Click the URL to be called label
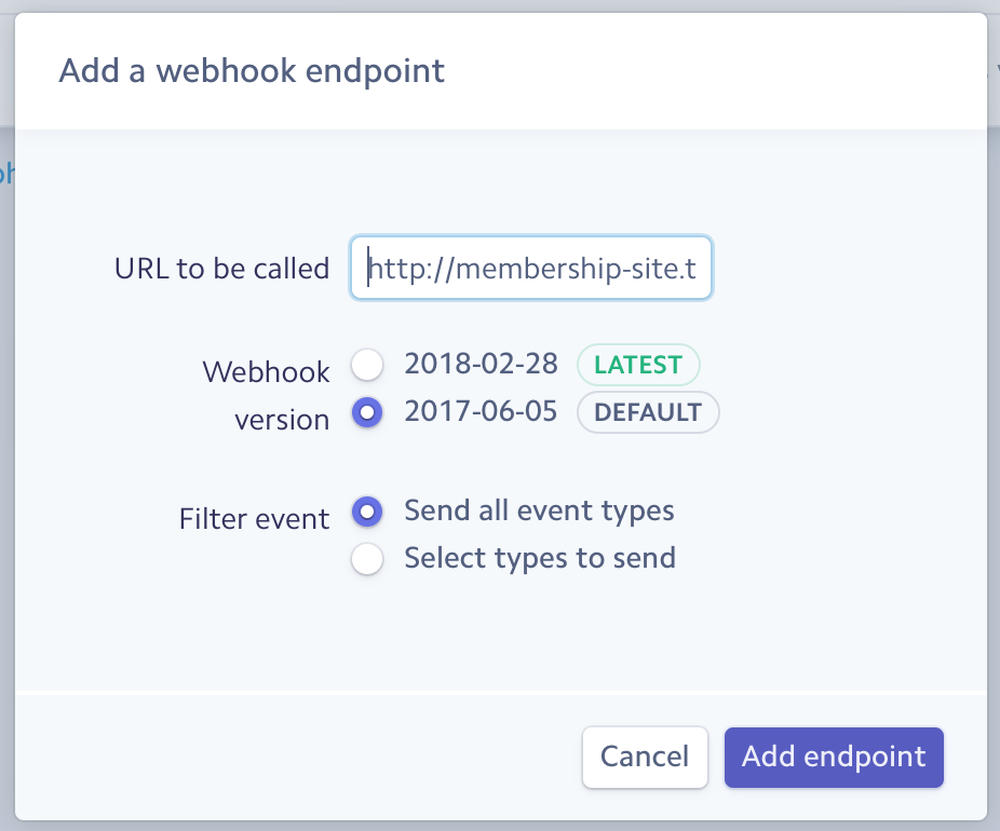 pos(221,268)
